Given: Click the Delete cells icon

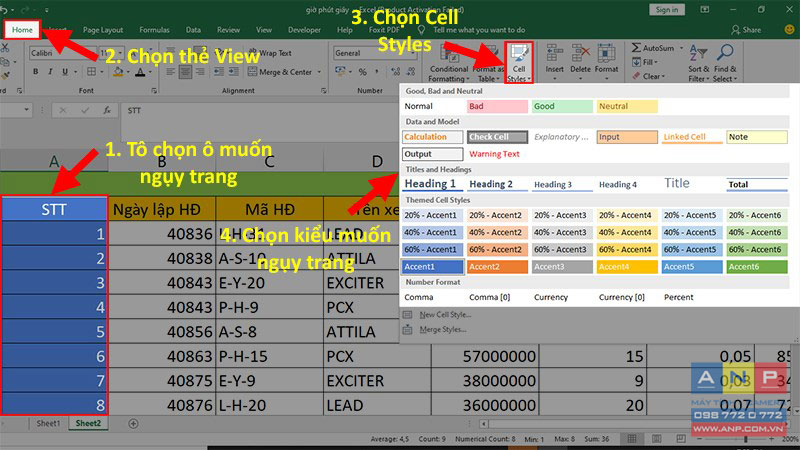Looking at the screenshot, I should click(581, 54).
